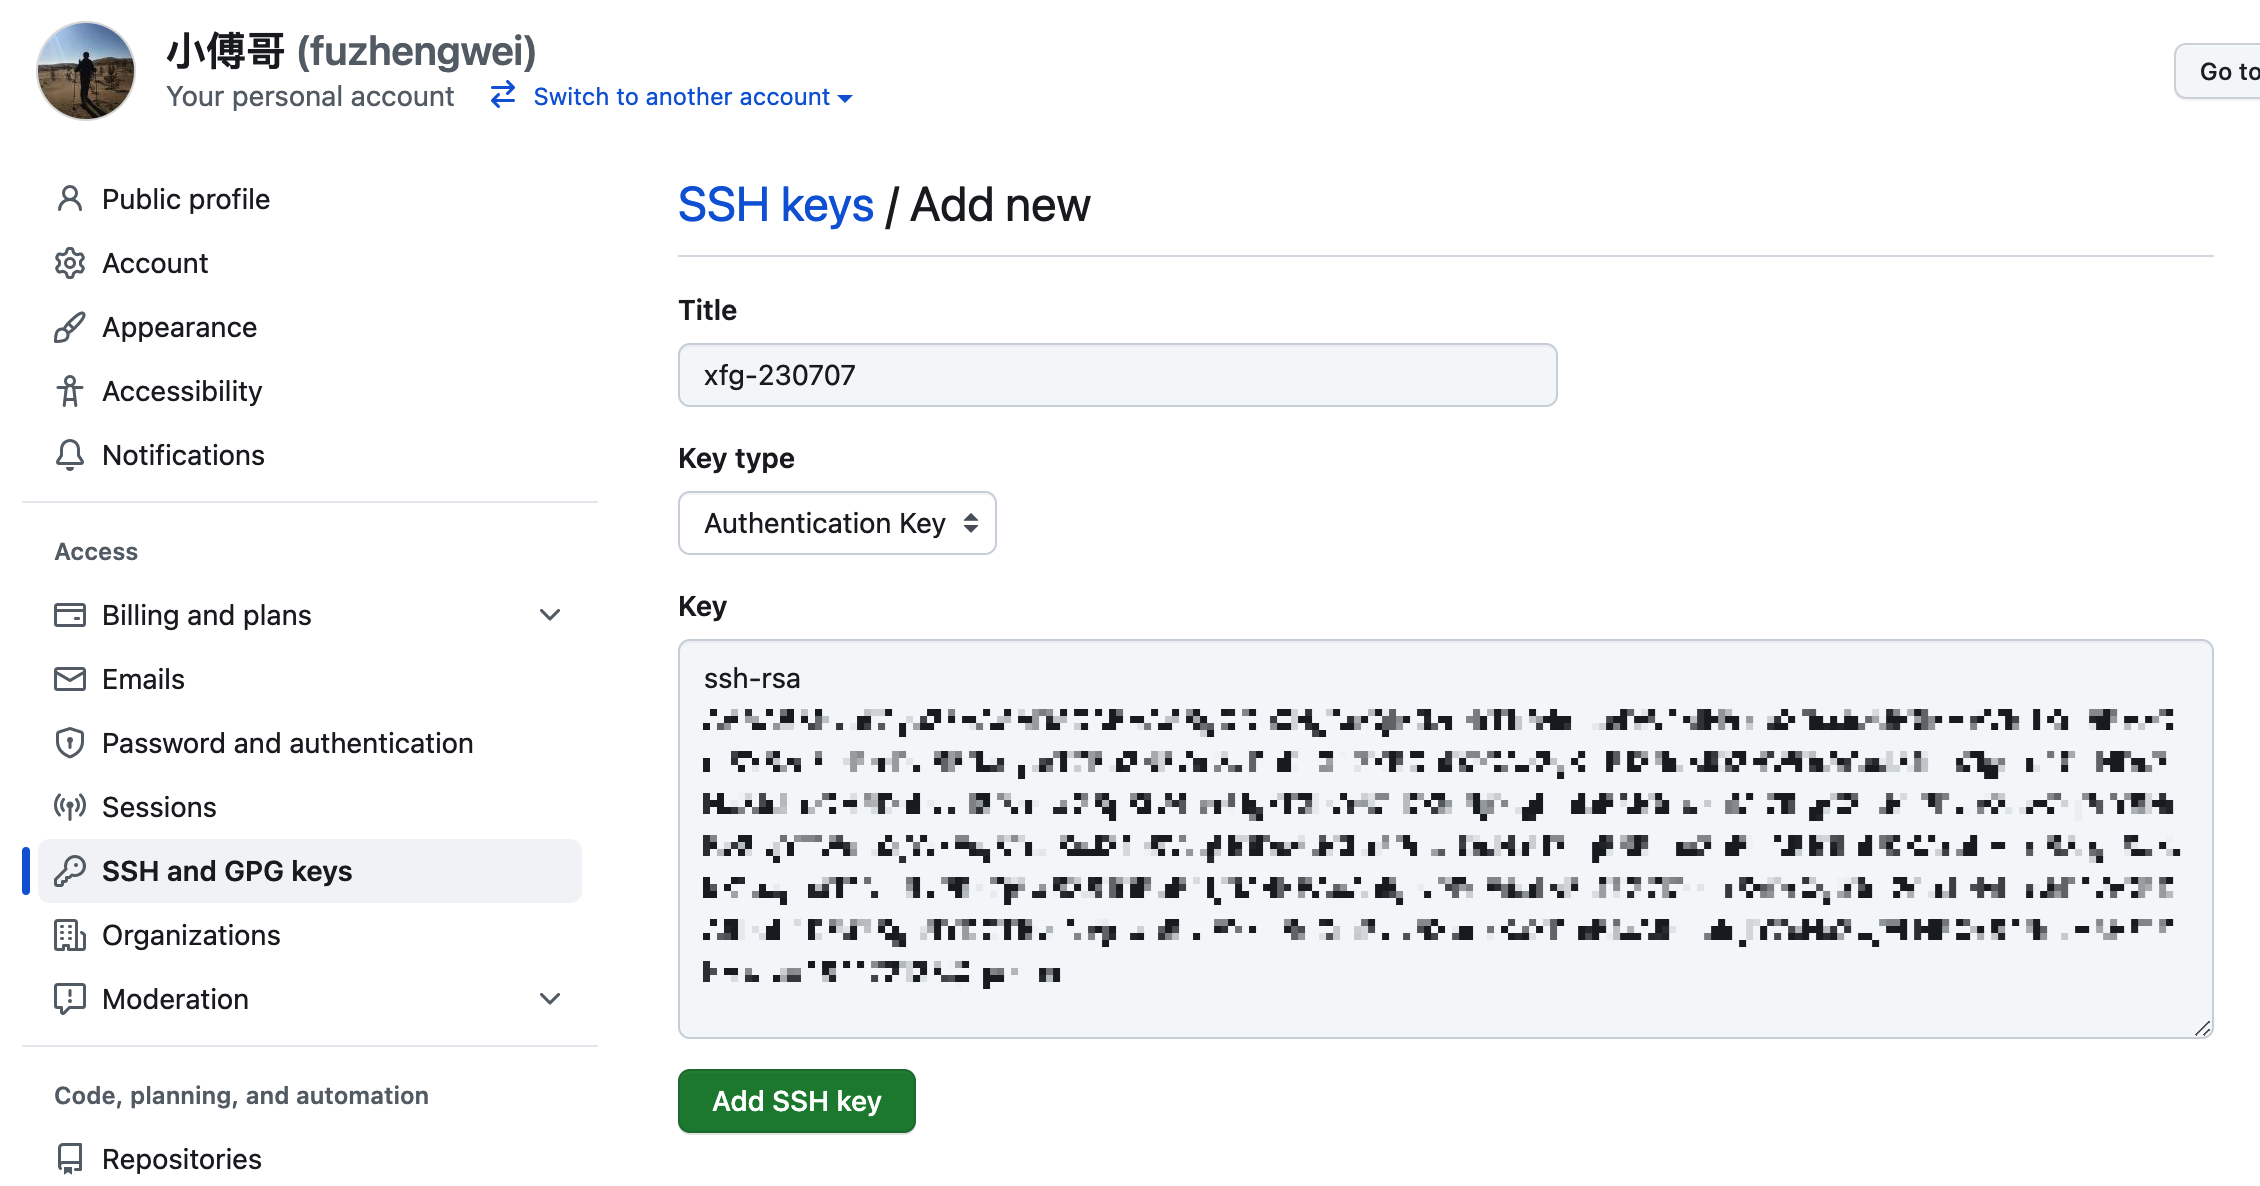Viewport: 2260px width, 1186px height.
Task: Follow the SSH keys breadcrumb link
Action: click(x=776, y=205)
